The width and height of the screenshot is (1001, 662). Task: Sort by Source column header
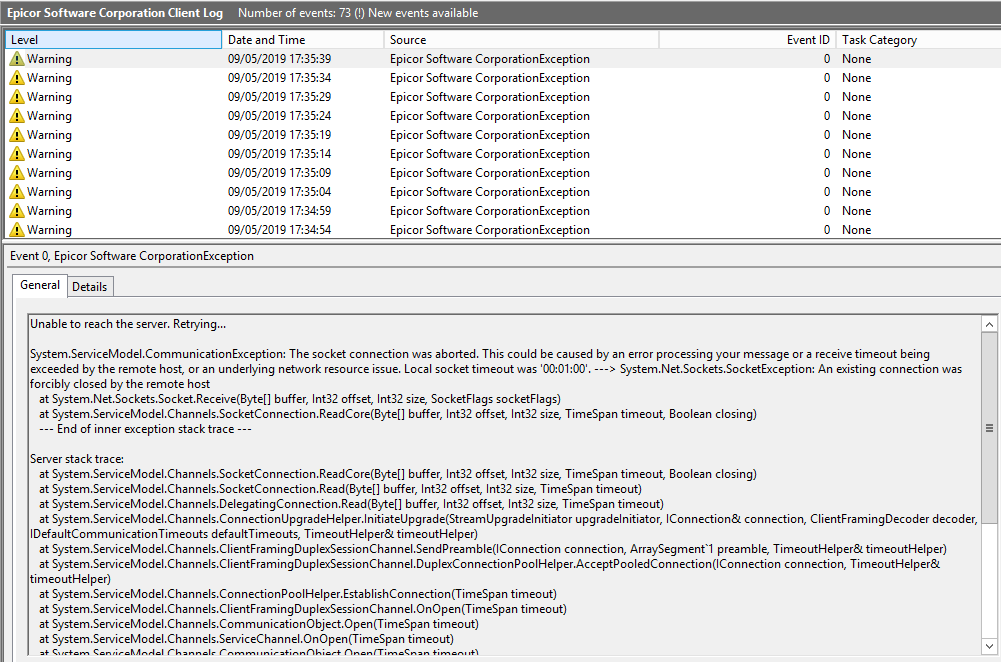(521, 40)
